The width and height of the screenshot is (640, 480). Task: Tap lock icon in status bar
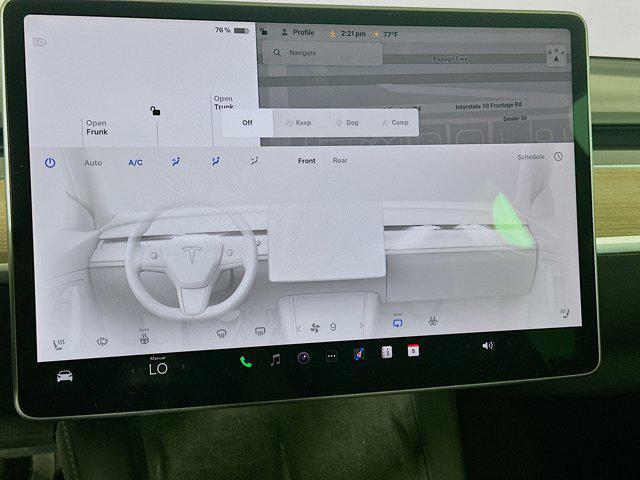click(x=264, y=31)
